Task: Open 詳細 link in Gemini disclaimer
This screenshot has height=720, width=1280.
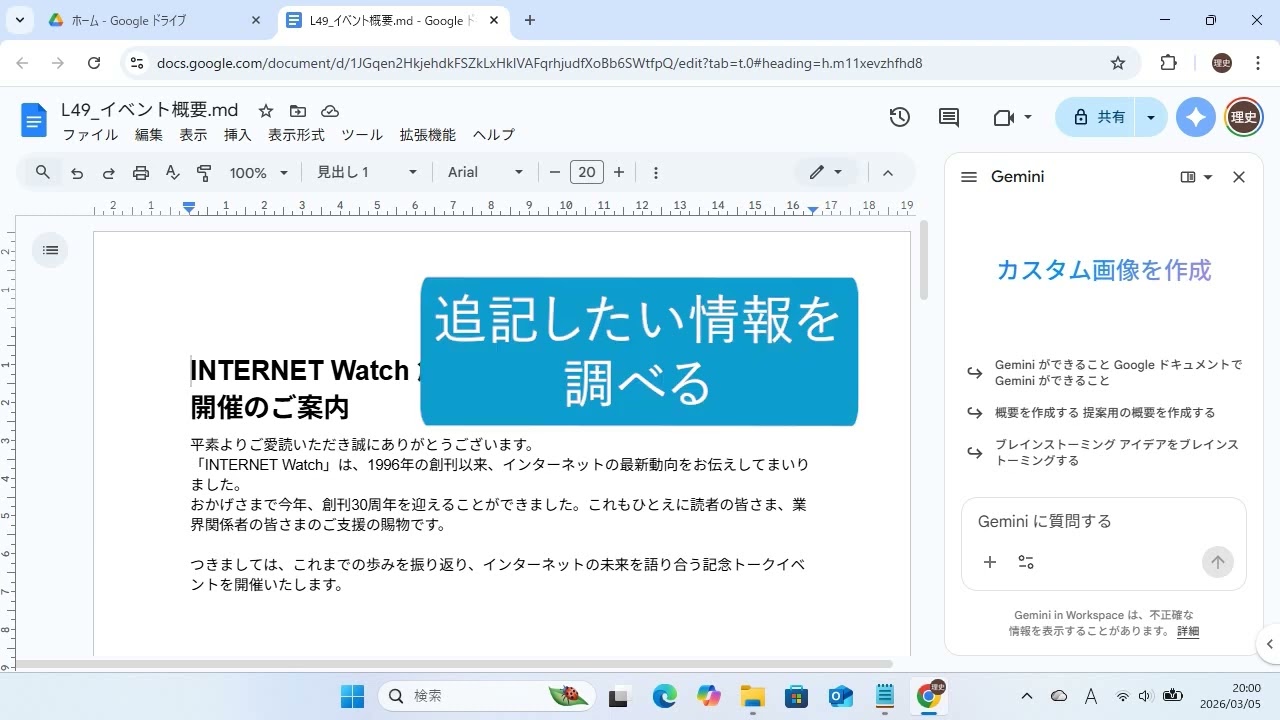Action: (1188, 631)
